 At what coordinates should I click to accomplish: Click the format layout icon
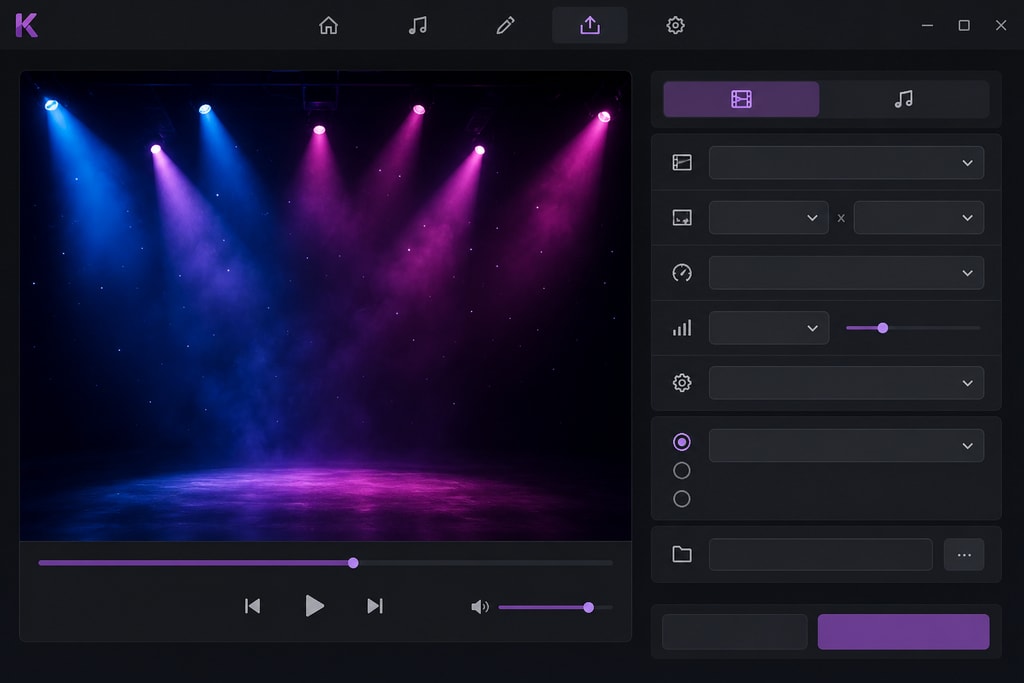682,163
